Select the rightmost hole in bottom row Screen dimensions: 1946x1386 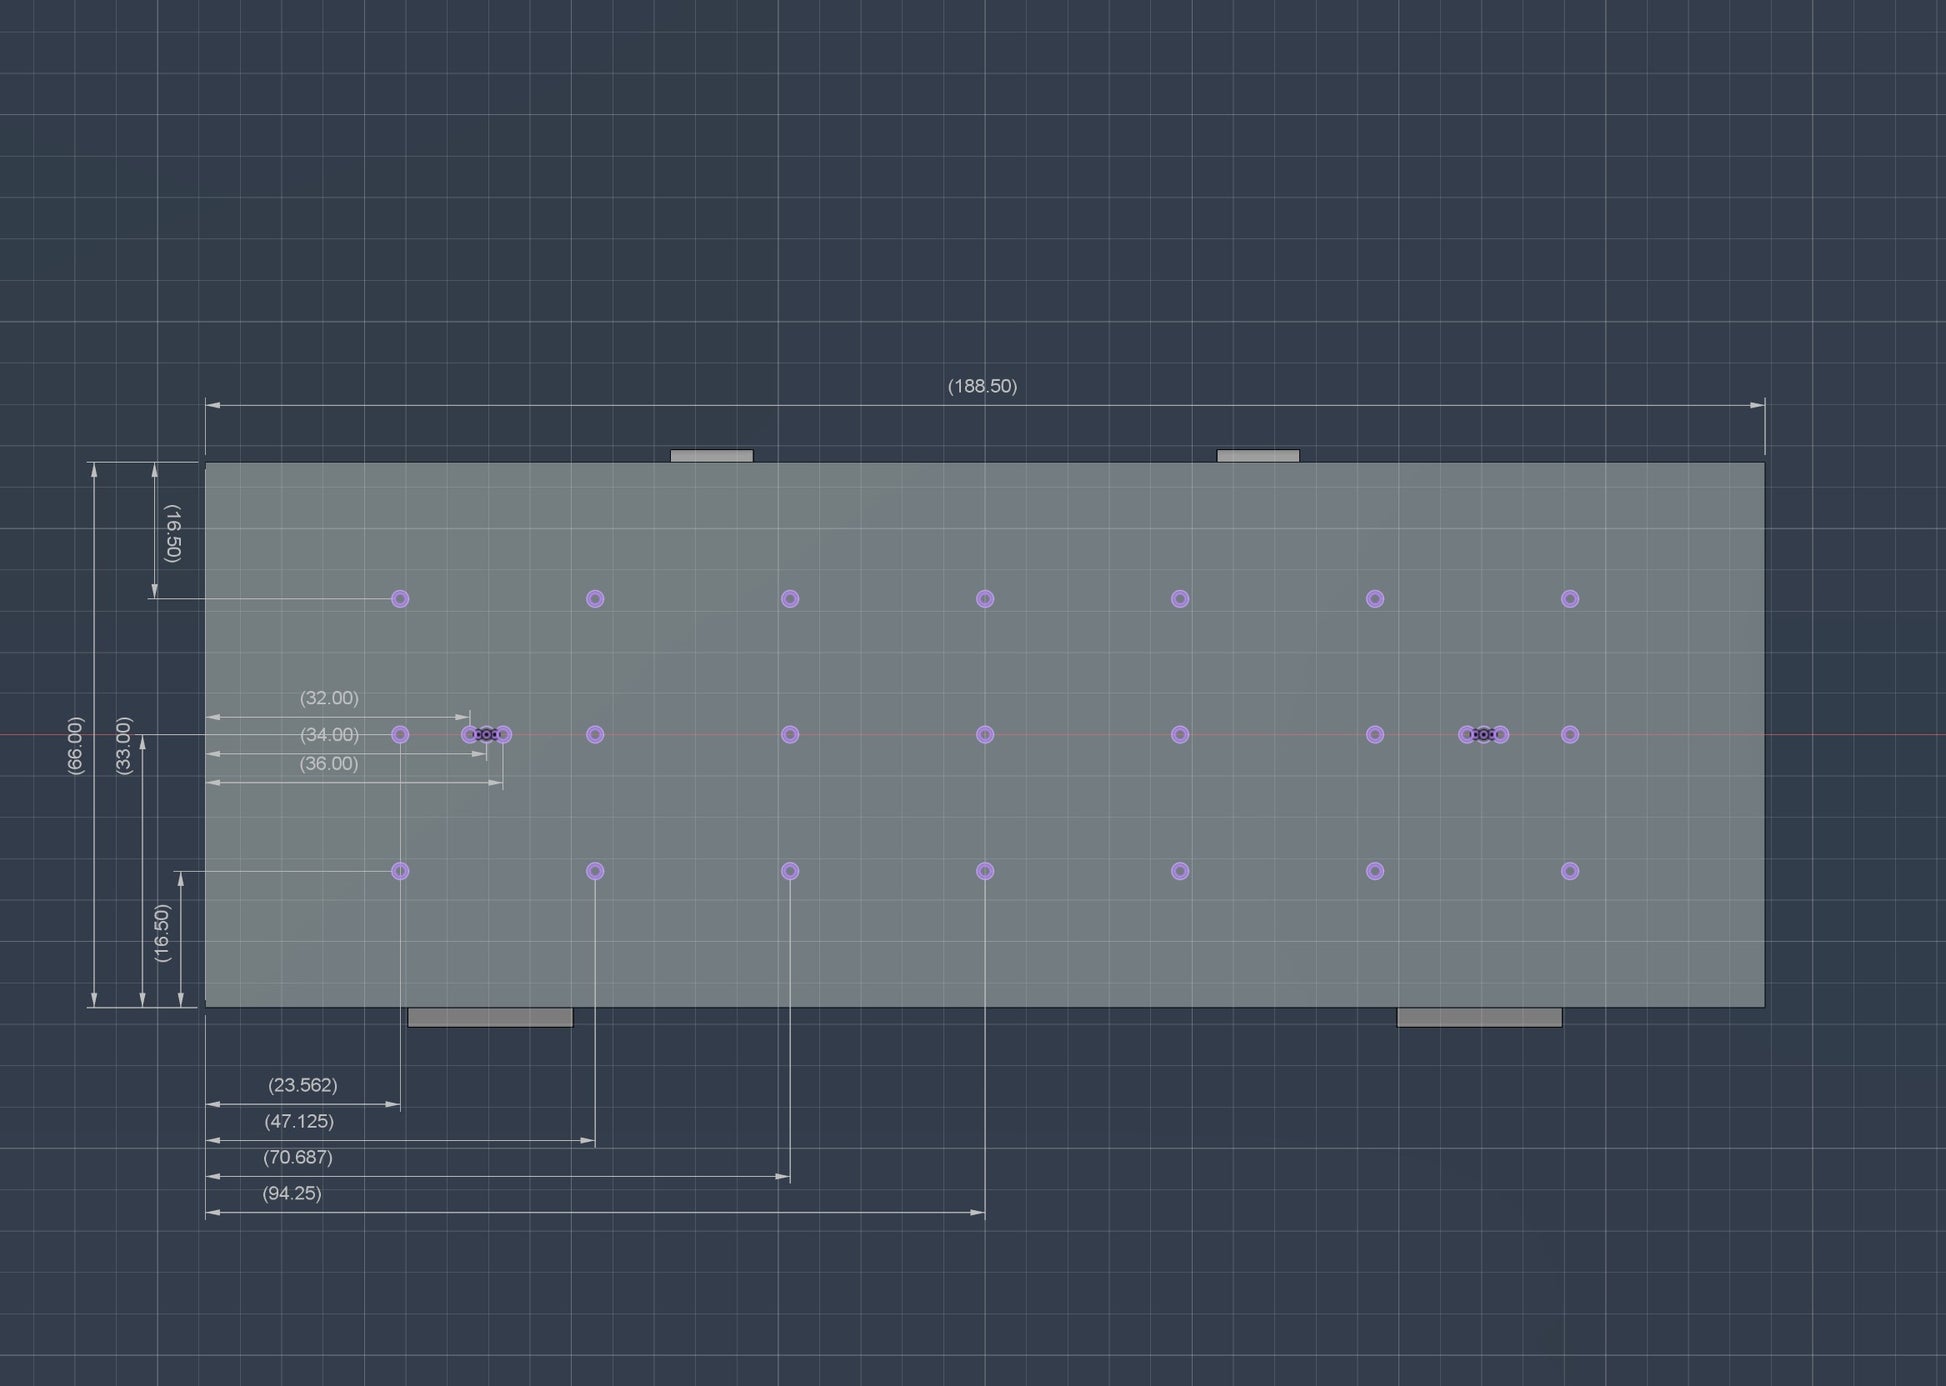click(1569, 871)
